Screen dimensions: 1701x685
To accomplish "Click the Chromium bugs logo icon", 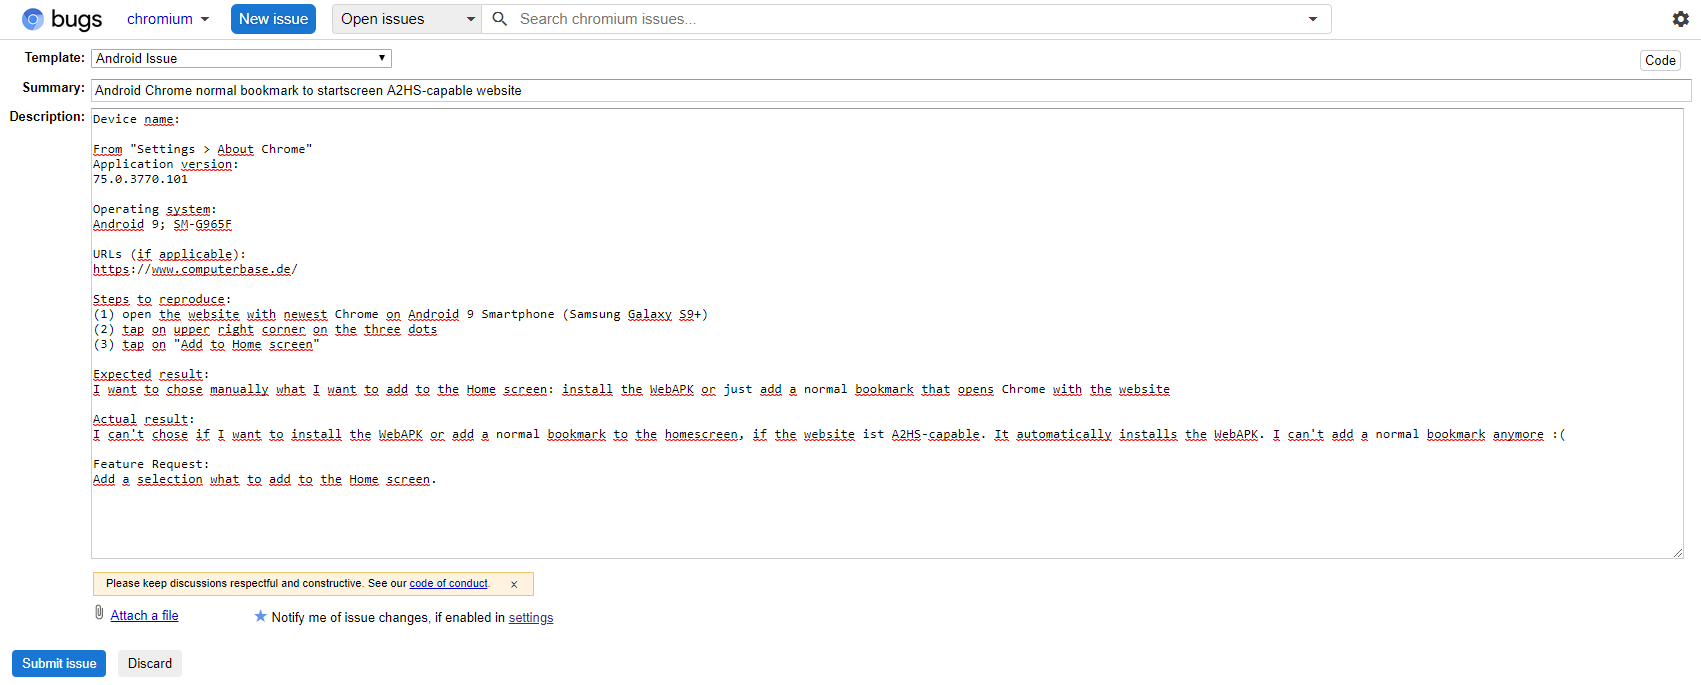I will click(33, 19).
